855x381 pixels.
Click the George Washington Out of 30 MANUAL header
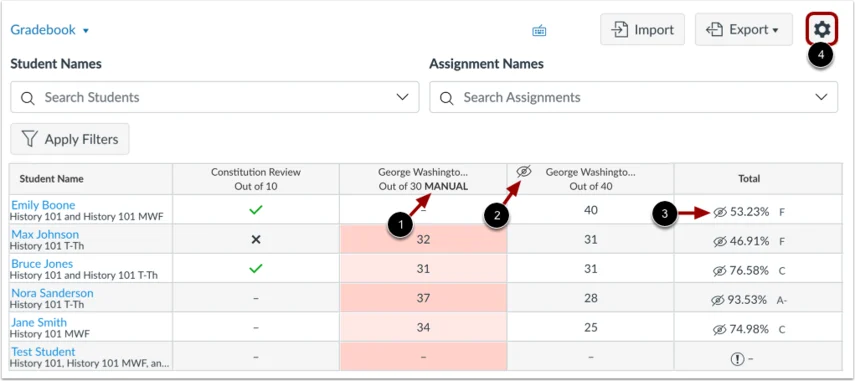coord(423,179)
